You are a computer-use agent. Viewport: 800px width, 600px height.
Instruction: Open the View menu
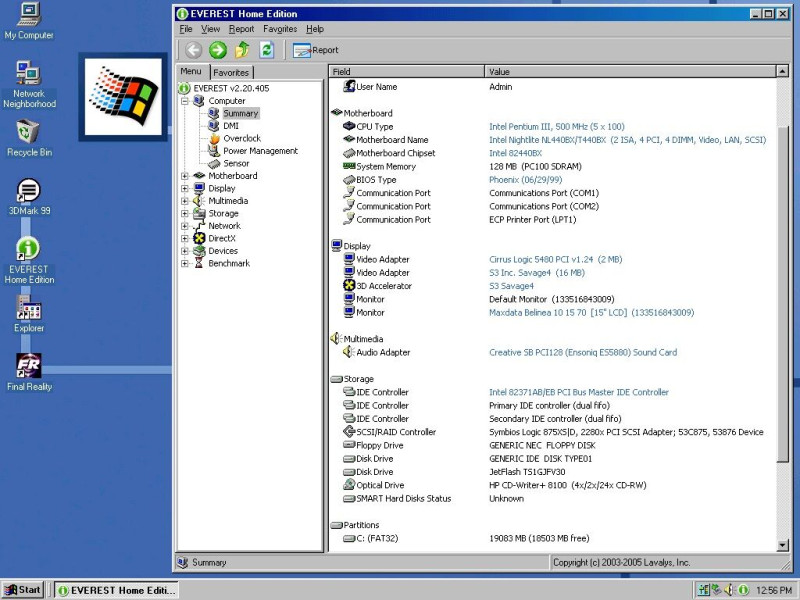point(210,29)
